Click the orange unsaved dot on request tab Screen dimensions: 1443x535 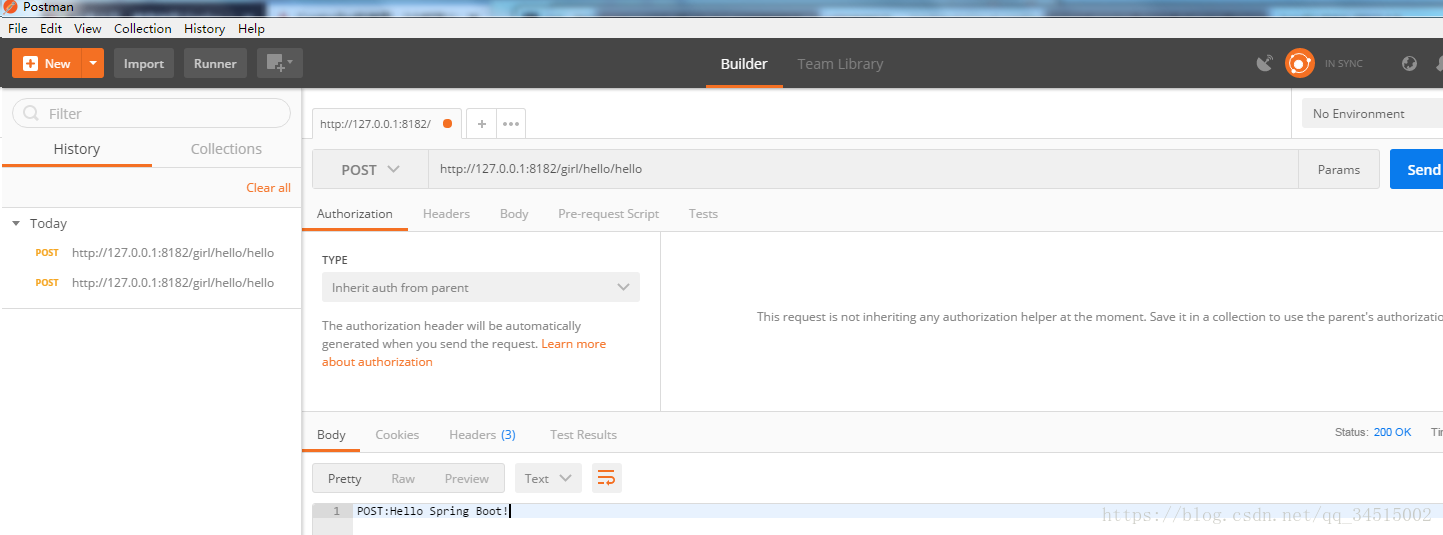(447, 124)
